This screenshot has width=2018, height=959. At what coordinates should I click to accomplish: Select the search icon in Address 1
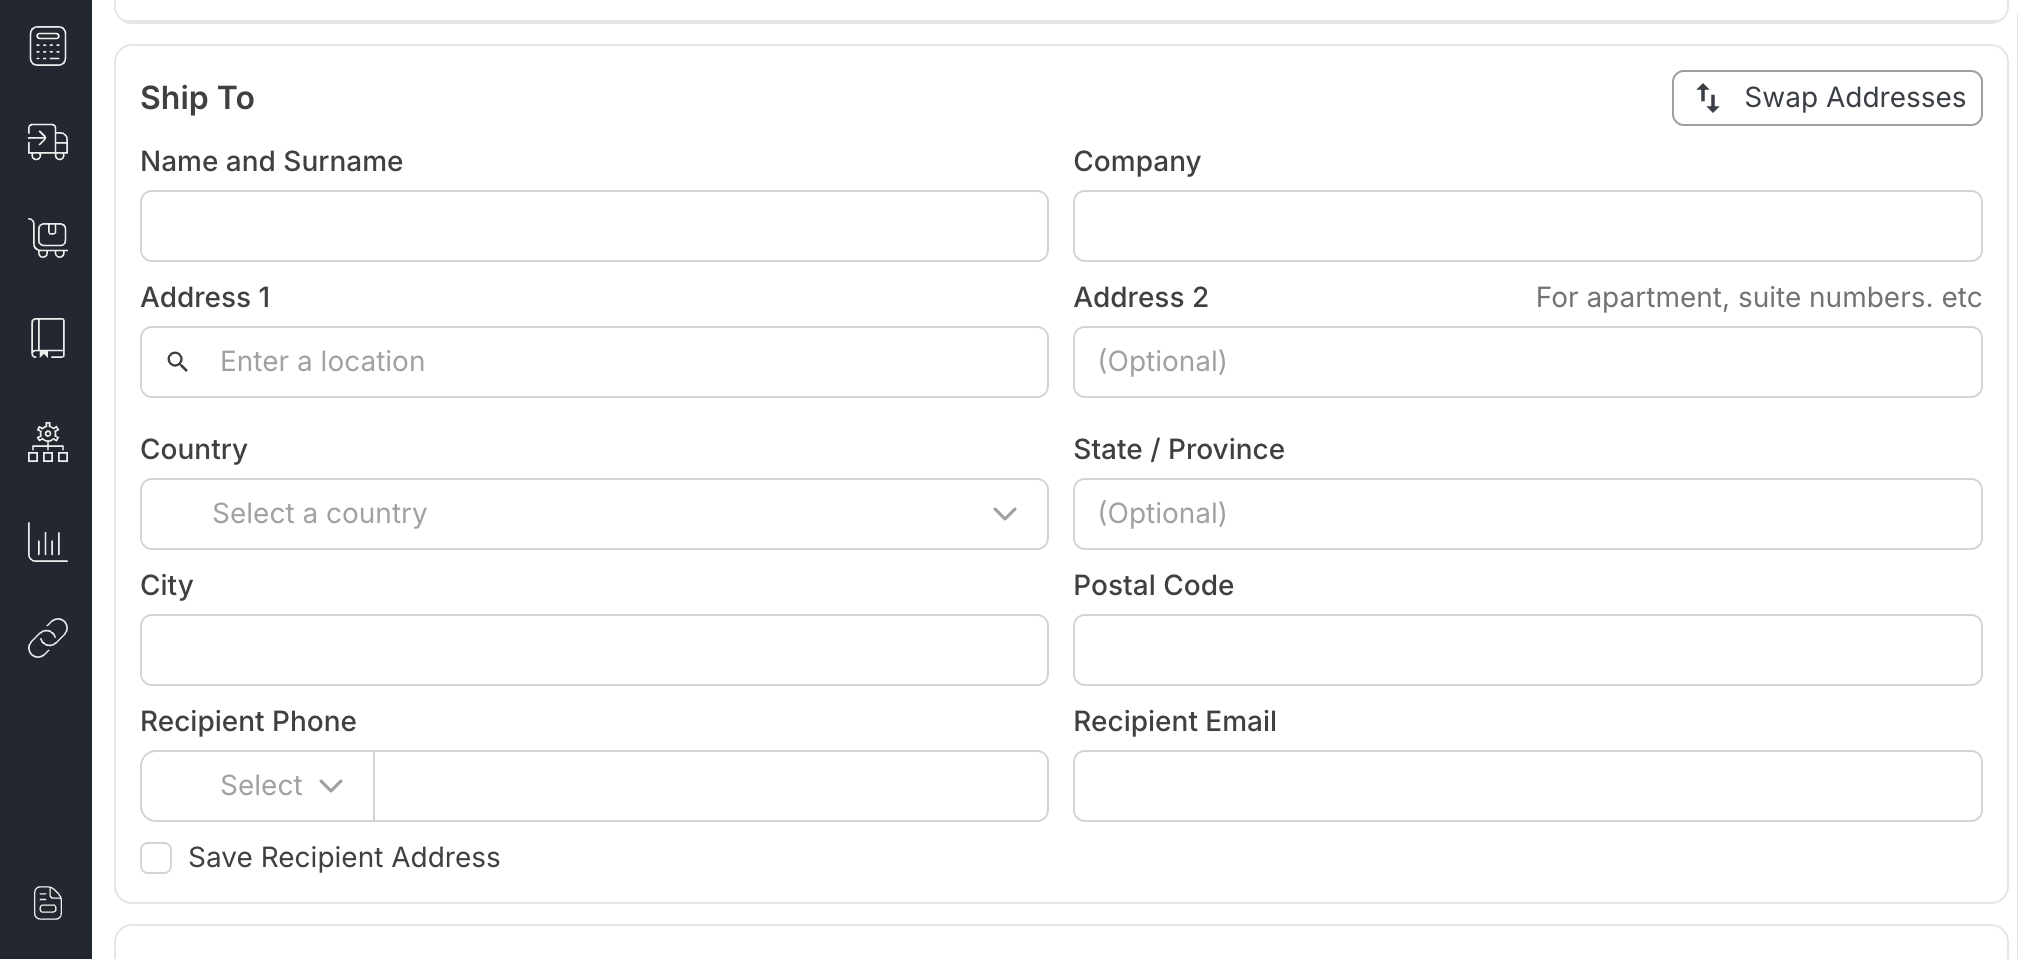178,362
